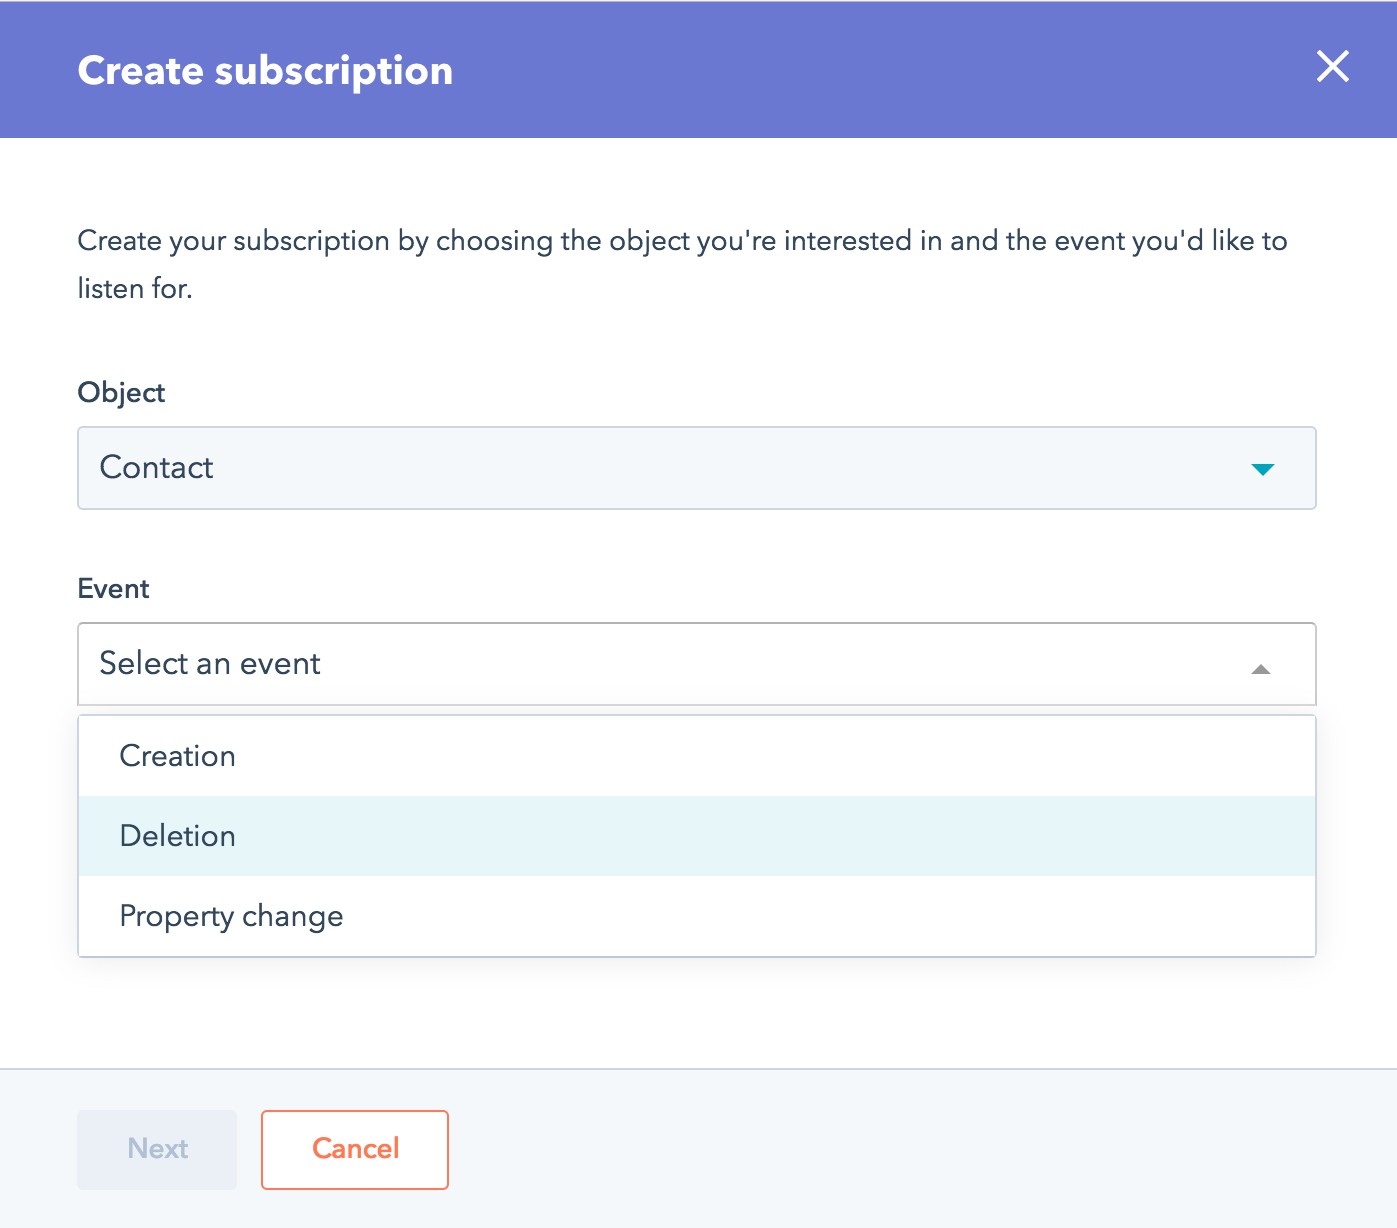1397x1228 pixels.
Task: Collapse the Event list using the gray up-arrow
Action: click(x=1260, y=669)
